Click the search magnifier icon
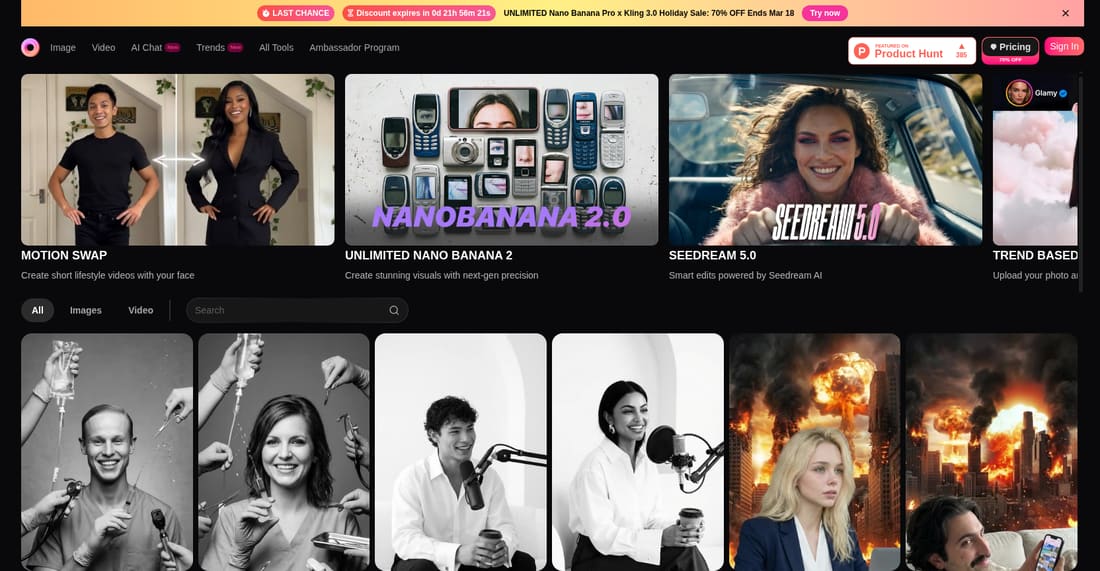Viewport: 1100px width, 571px height. click(x=394, y=310)
